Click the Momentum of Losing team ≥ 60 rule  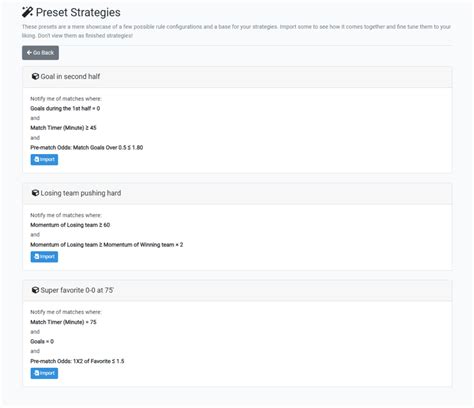tap(70, 225)
